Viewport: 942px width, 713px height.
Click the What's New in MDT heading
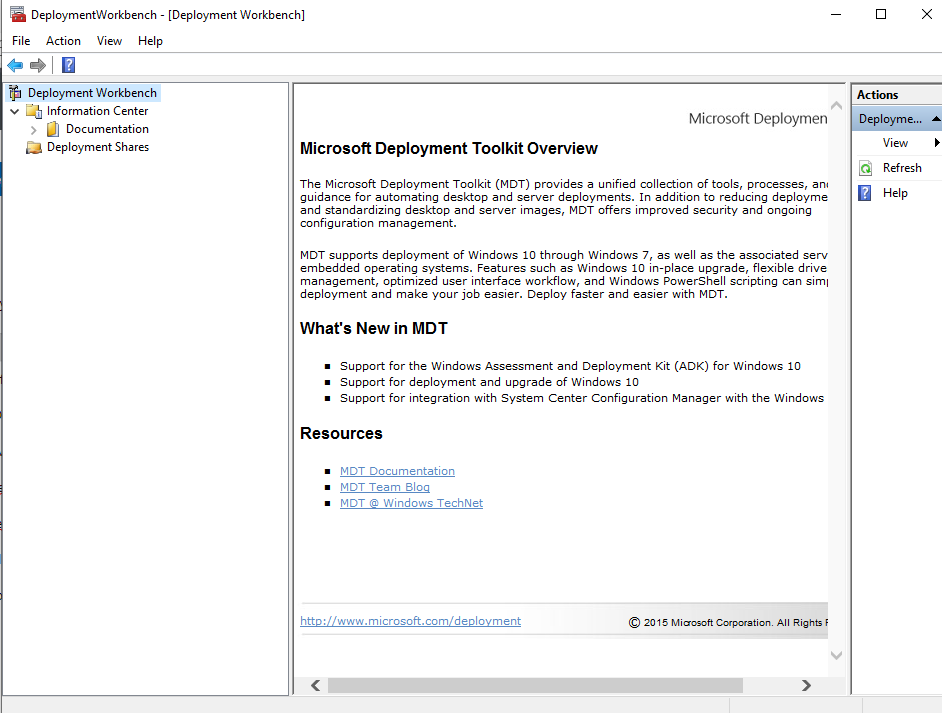[374, 329]
